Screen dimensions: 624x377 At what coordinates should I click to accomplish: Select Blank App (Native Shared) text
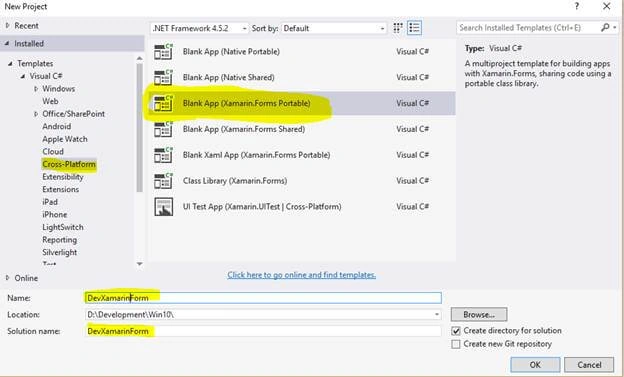tap(228, 78)
